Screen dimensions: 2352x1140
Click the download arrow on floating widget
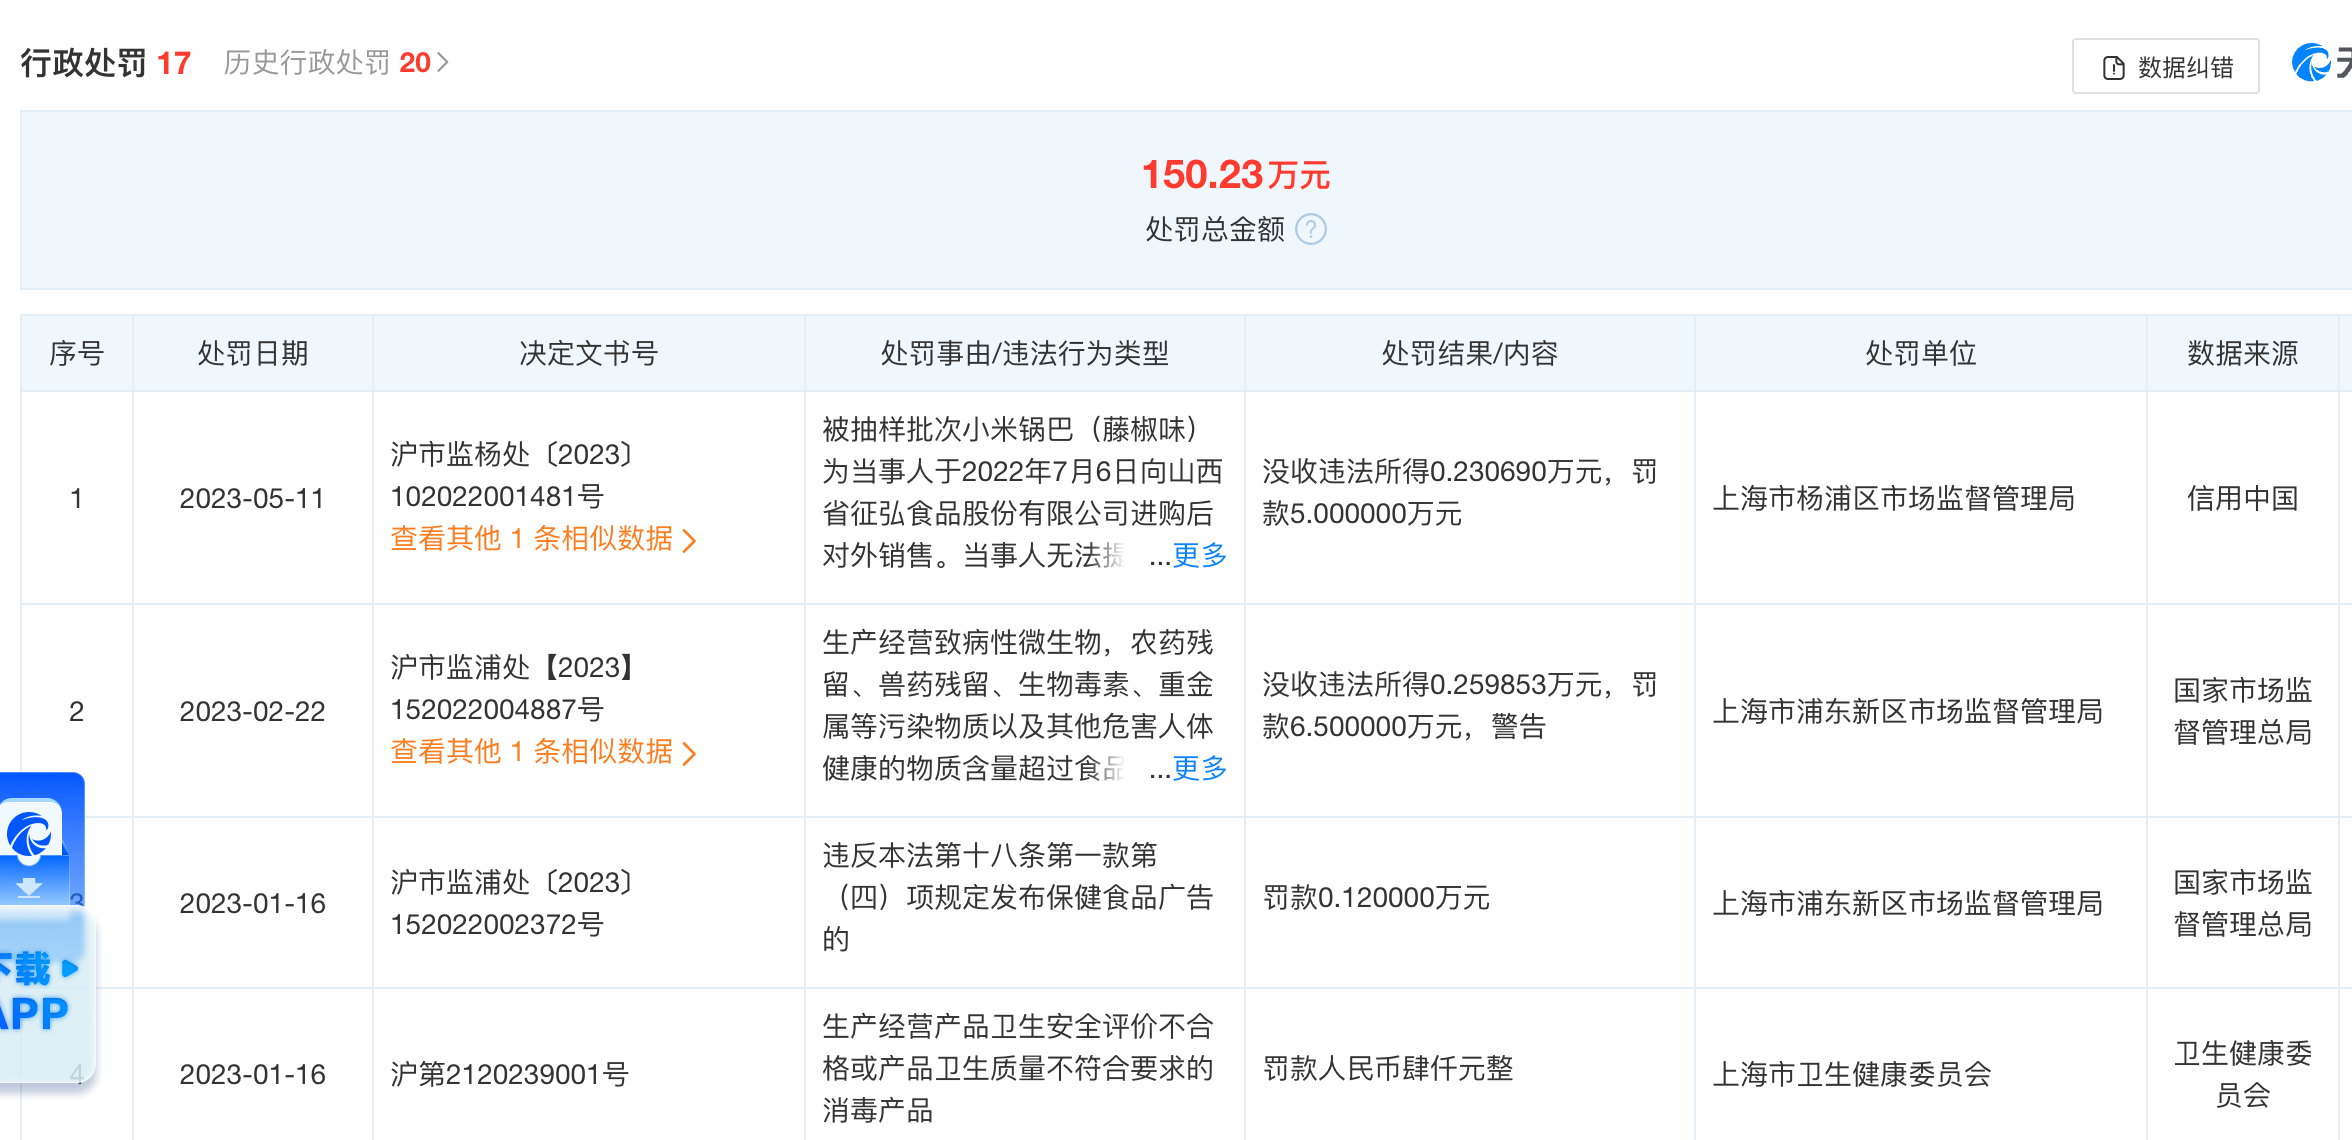click(x=29, y=887)
